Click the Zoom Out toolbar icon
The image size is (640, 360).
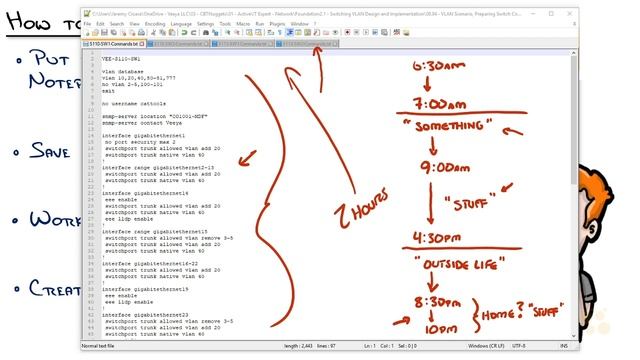[x=237, y=33]
